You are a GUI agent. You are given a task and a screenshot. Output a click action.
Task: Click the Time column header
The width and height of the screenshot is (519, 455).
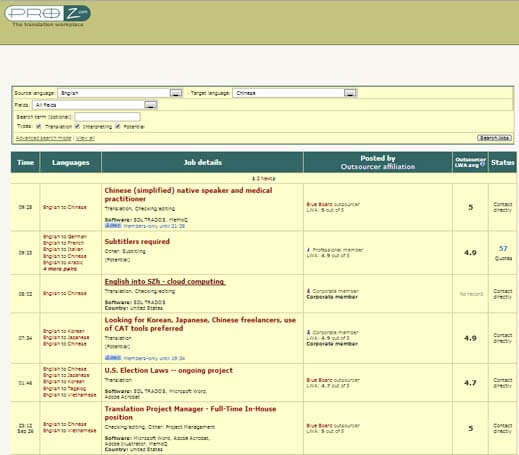point(25,162)
